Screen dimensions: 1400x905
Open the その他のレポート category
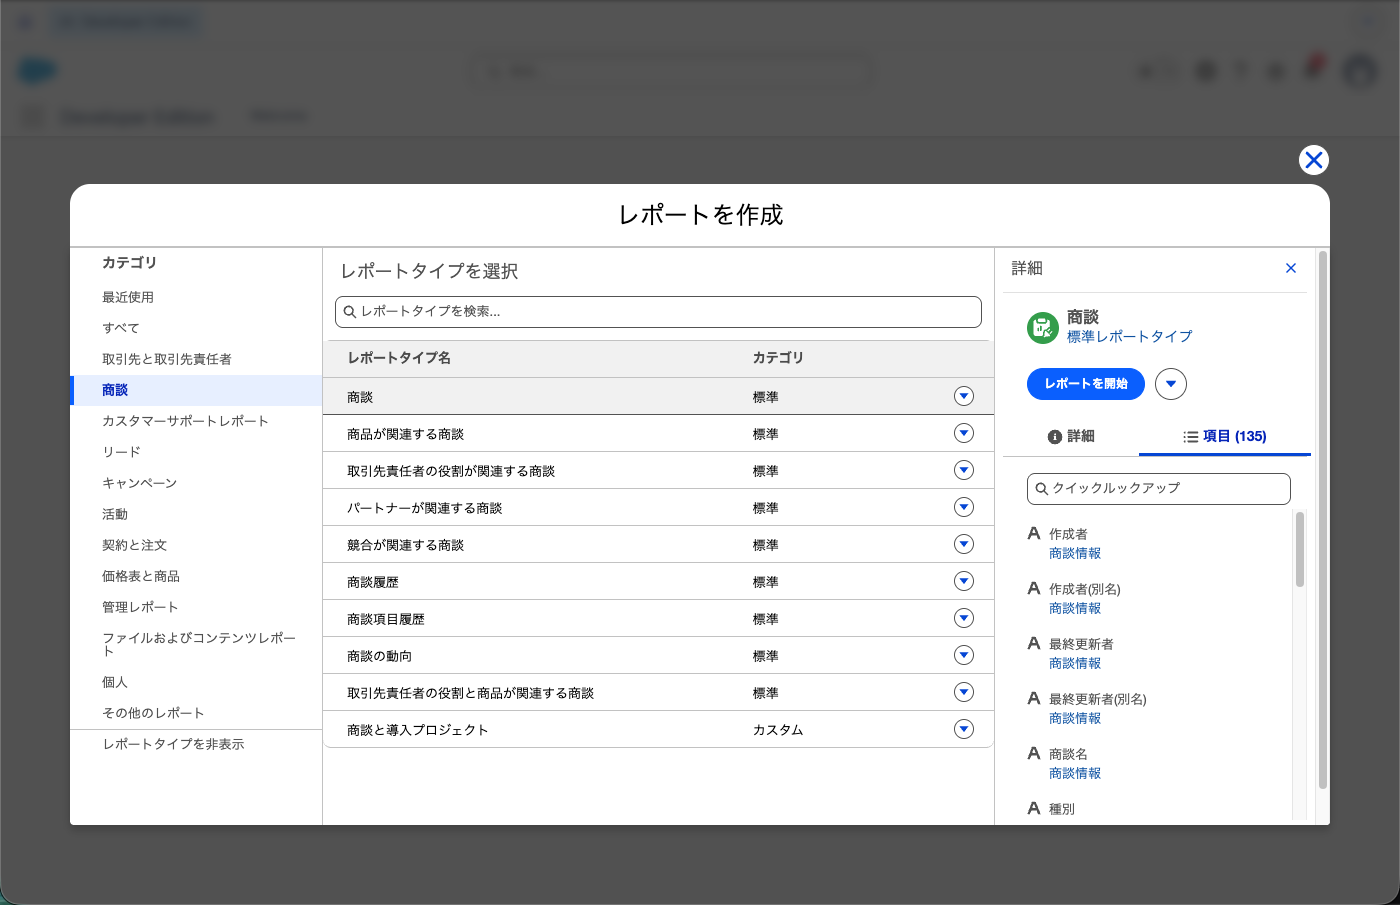196,713
